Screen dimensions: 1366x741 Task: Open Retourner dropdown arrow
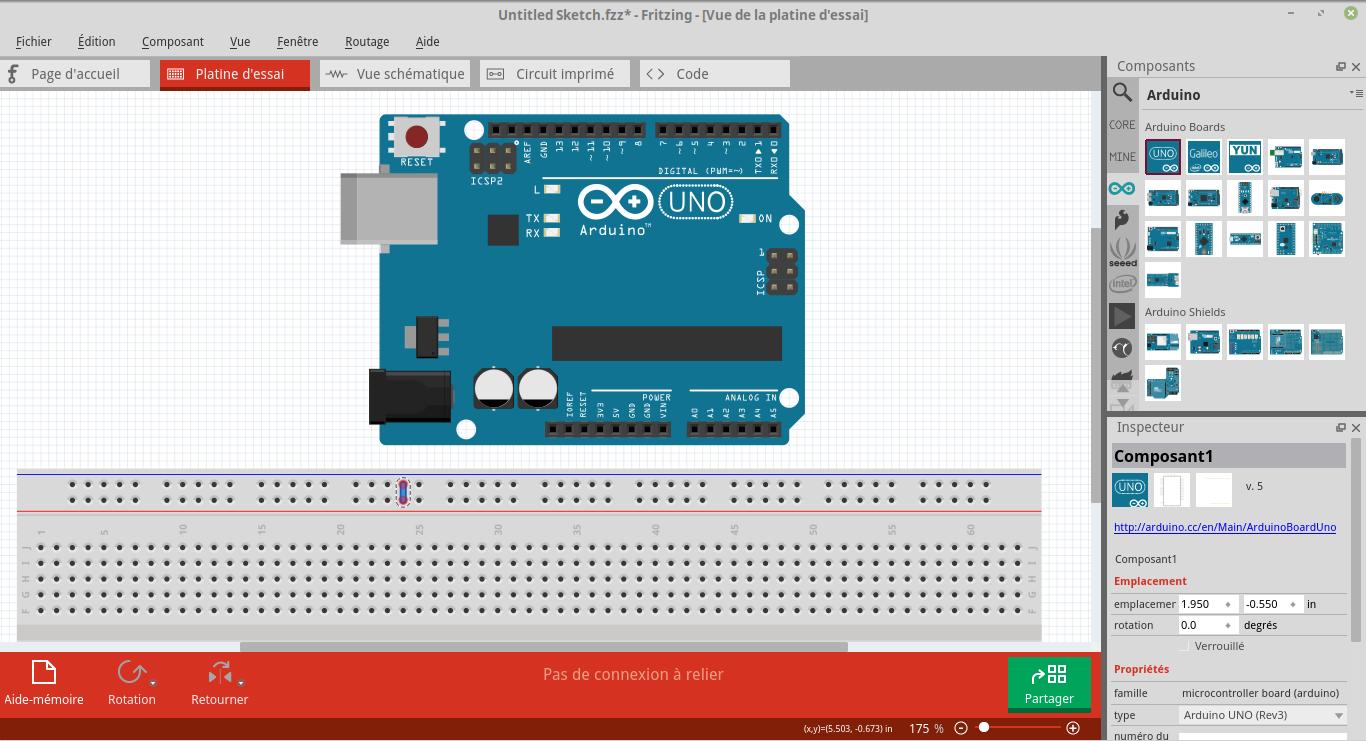[x=241, y=683]
